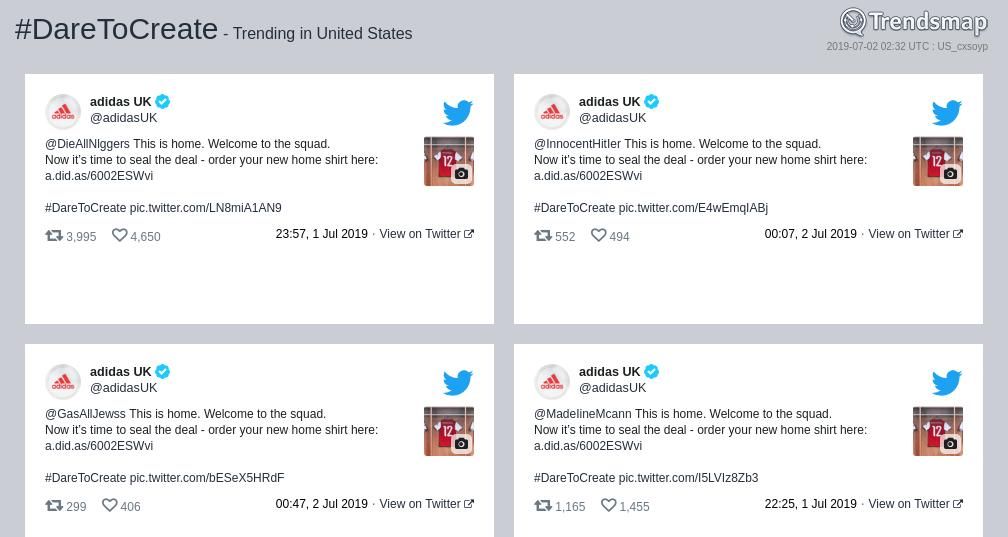The image size is (1008, 537).
Task: Click the heart icon showing 494 likes
Action: [x=598, y=235]
